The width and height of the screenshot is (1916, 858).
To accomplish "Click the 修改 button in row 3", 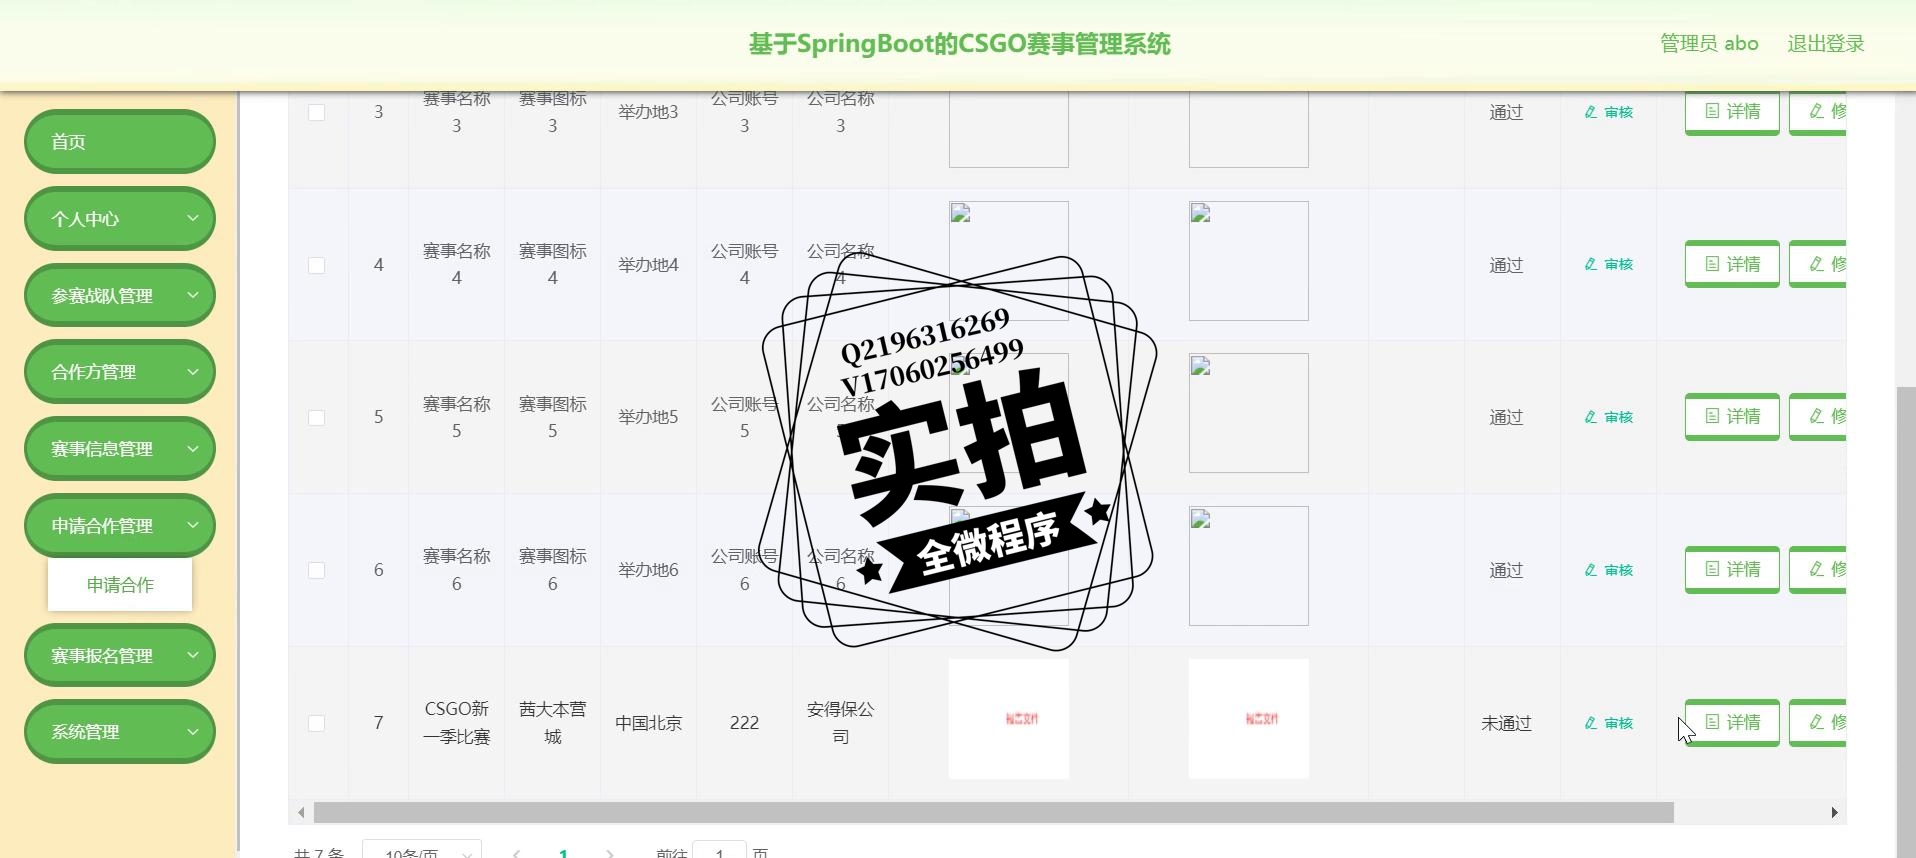I will pos(1818,112).
